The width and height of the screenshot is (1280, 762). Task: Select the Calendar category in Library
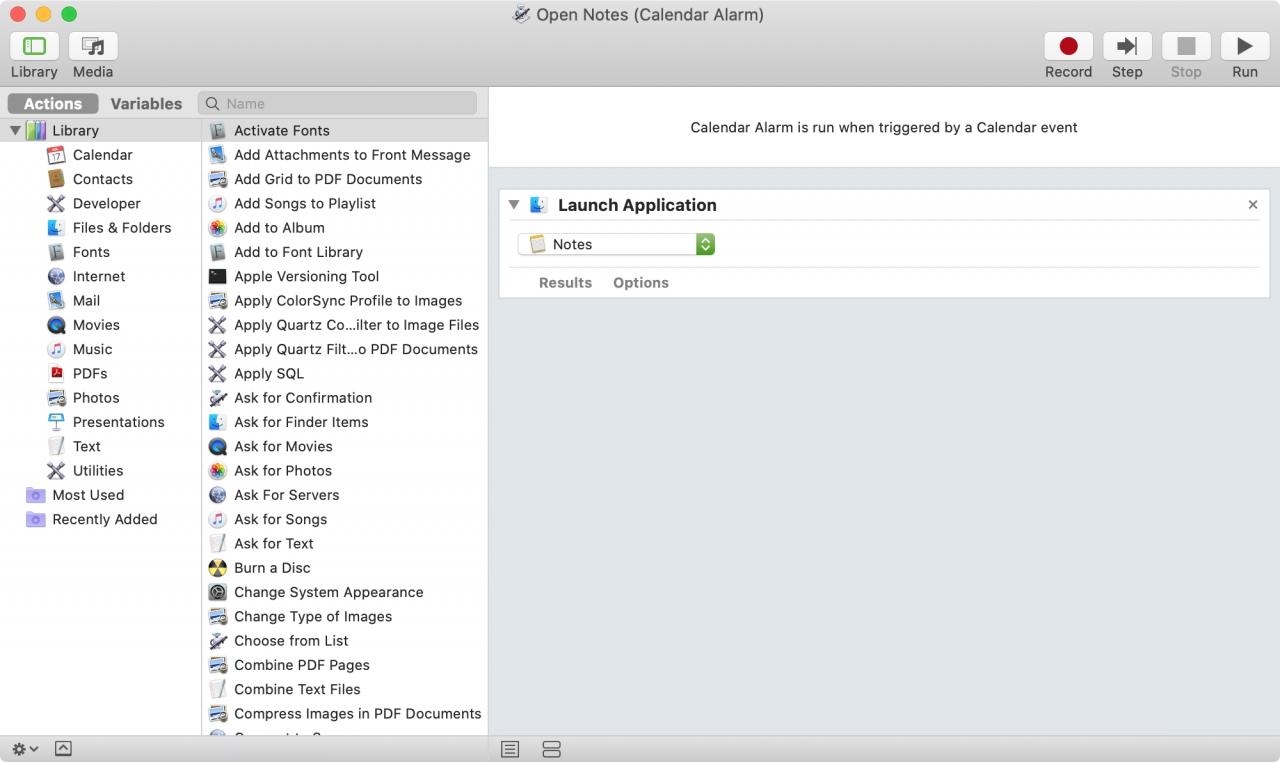(102, 155)
